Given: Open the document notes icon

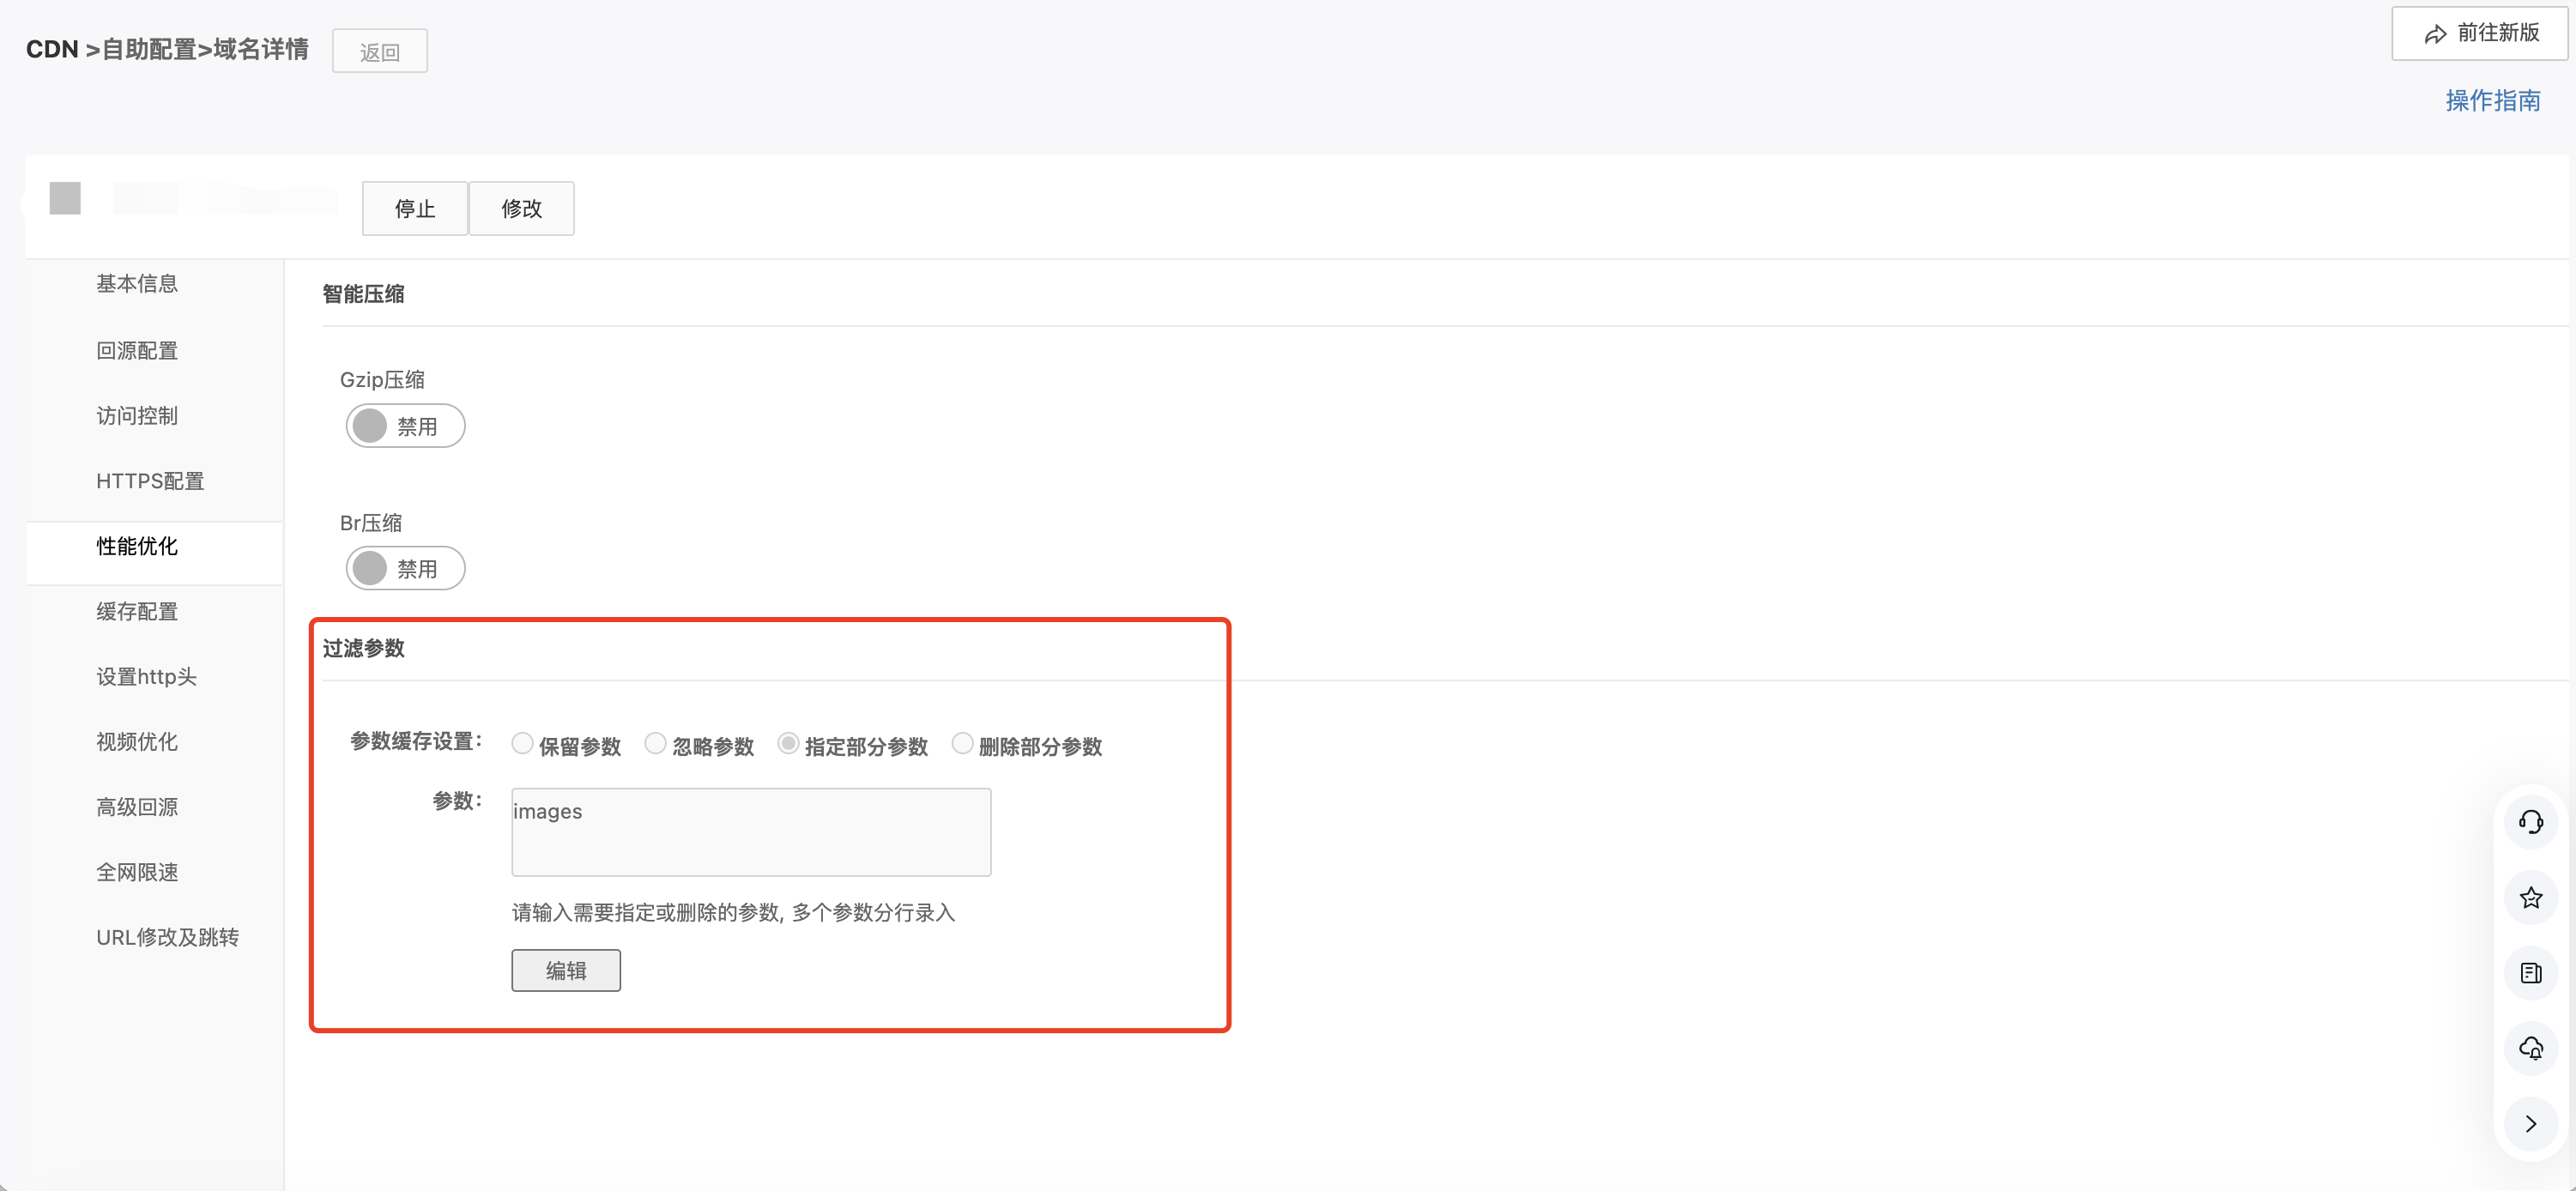Looking at the screenshot, I should (2530, 973).
